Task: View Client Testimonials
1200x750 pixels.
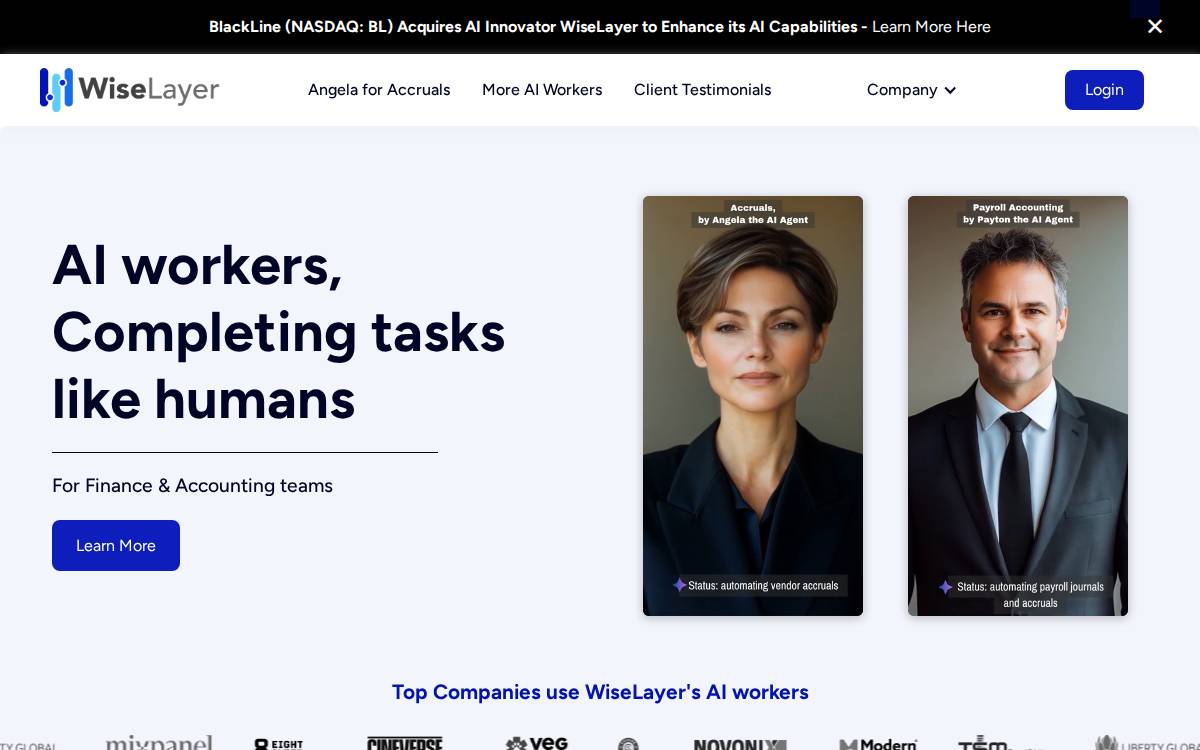Action: click(x=702, y=90)
